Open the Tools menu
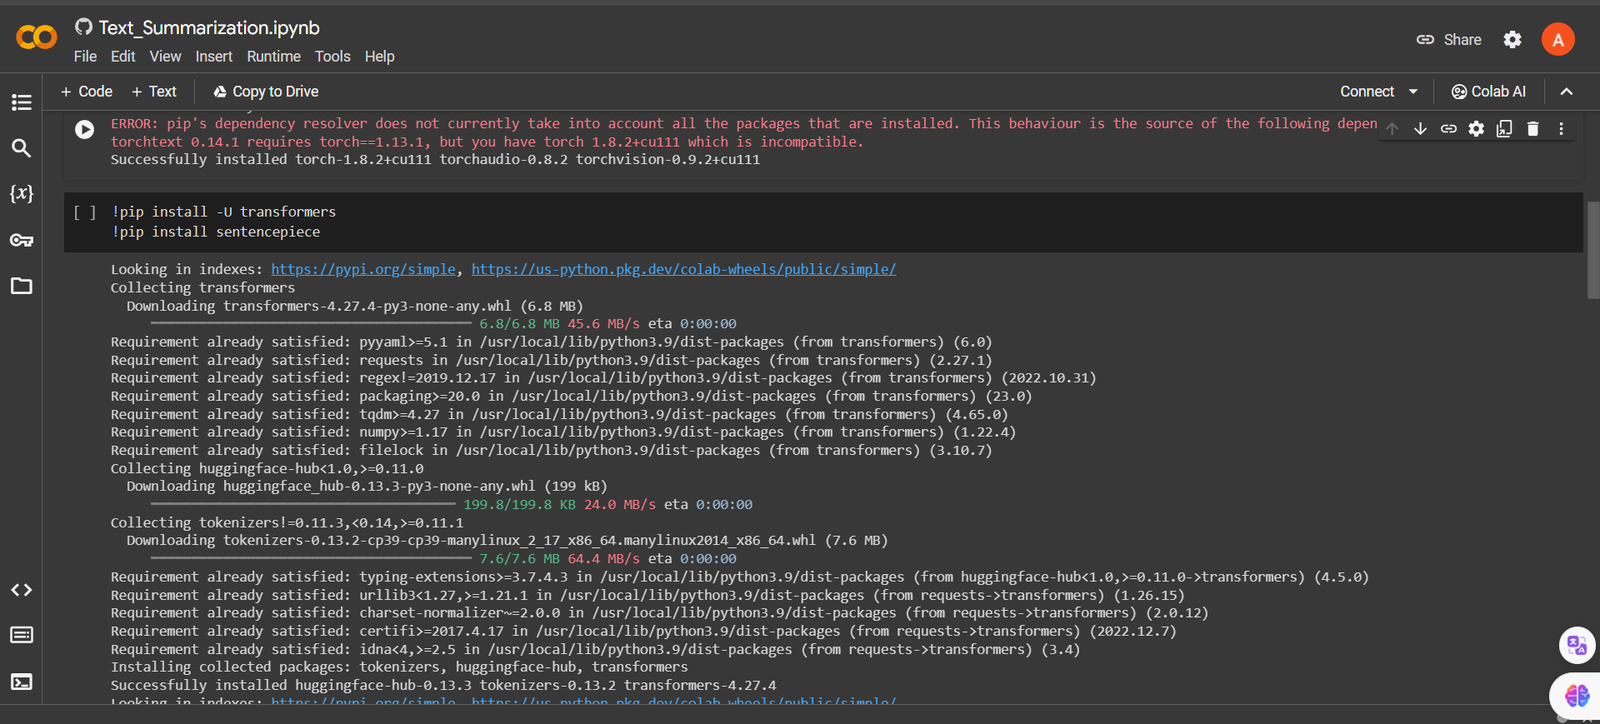Viewport: 1600px width, 724px height. pos(333,56)
